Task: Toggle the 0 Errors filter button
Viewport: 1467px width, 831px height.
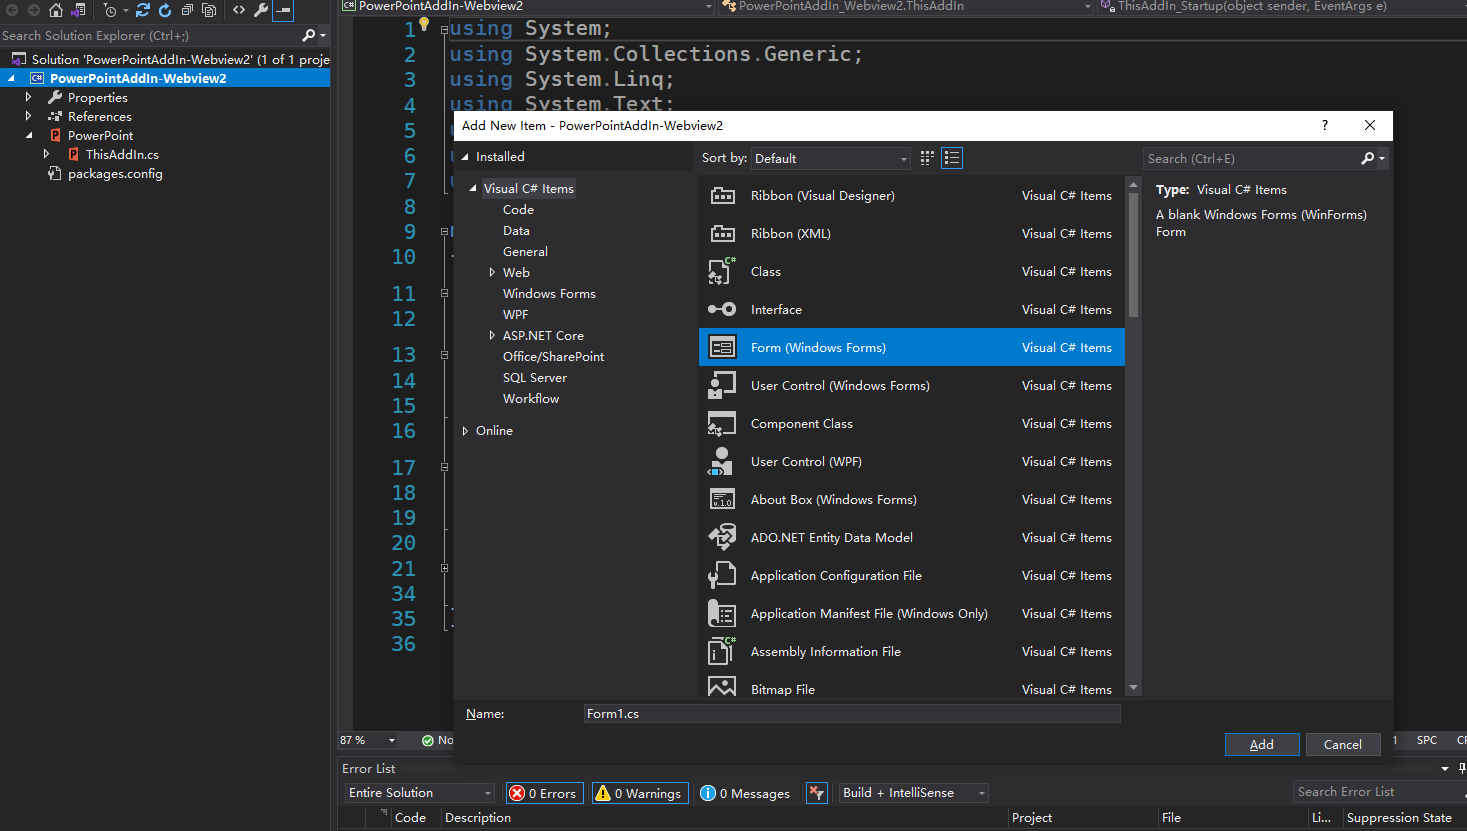Action: [545, 793]
